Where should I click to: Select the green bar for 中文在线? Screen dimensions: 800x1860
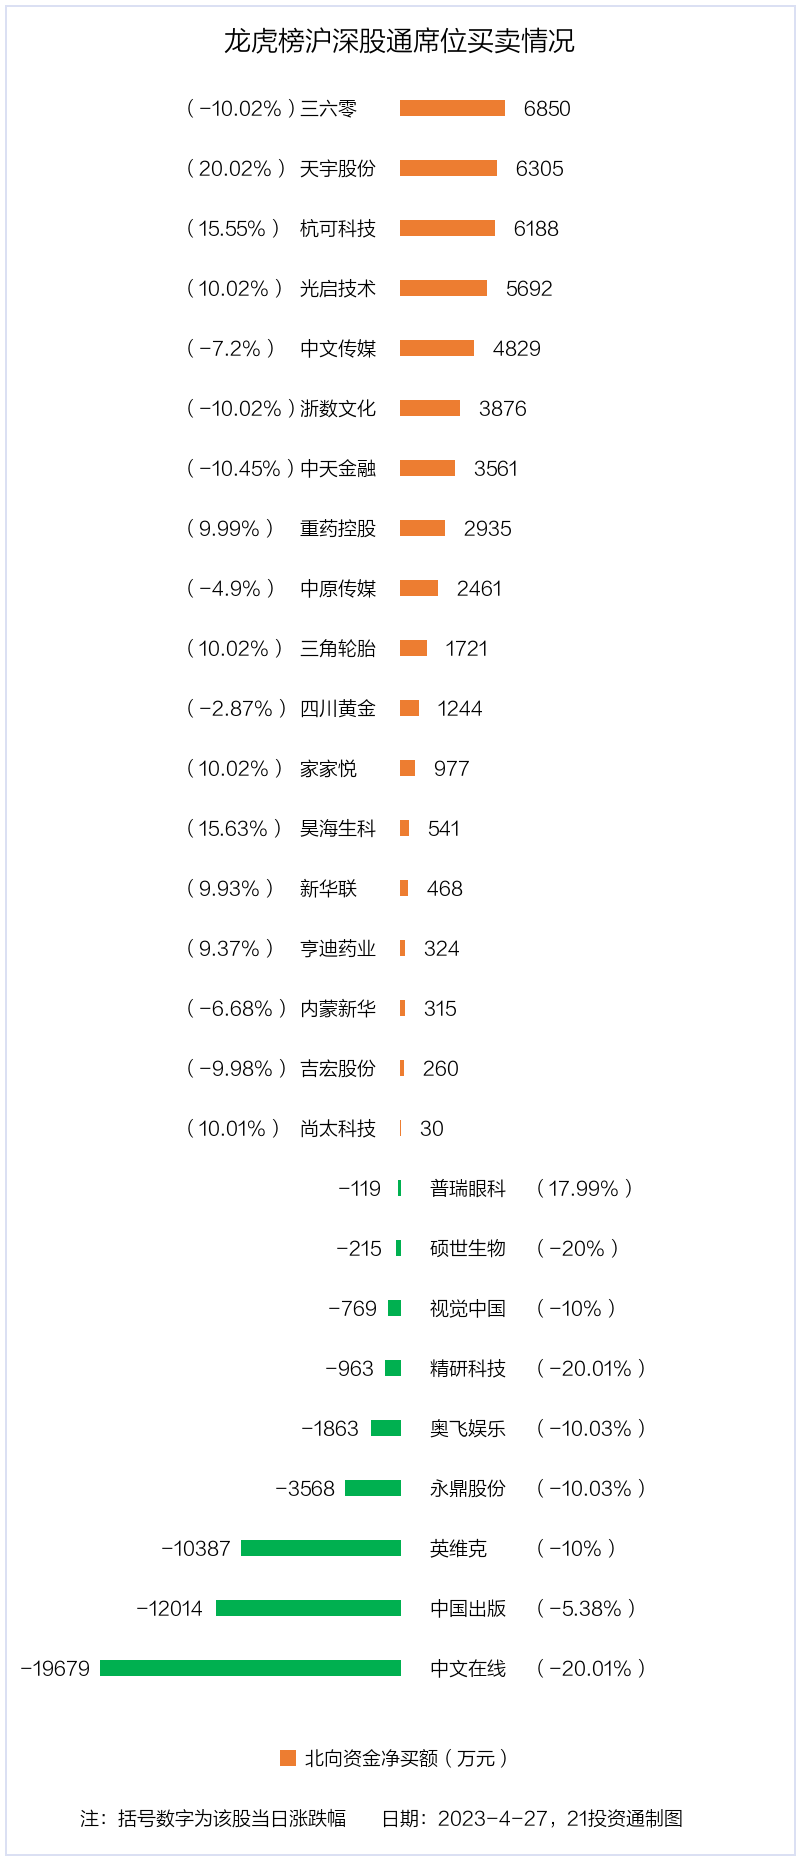pyautogui.click(x=250, y=1667)
